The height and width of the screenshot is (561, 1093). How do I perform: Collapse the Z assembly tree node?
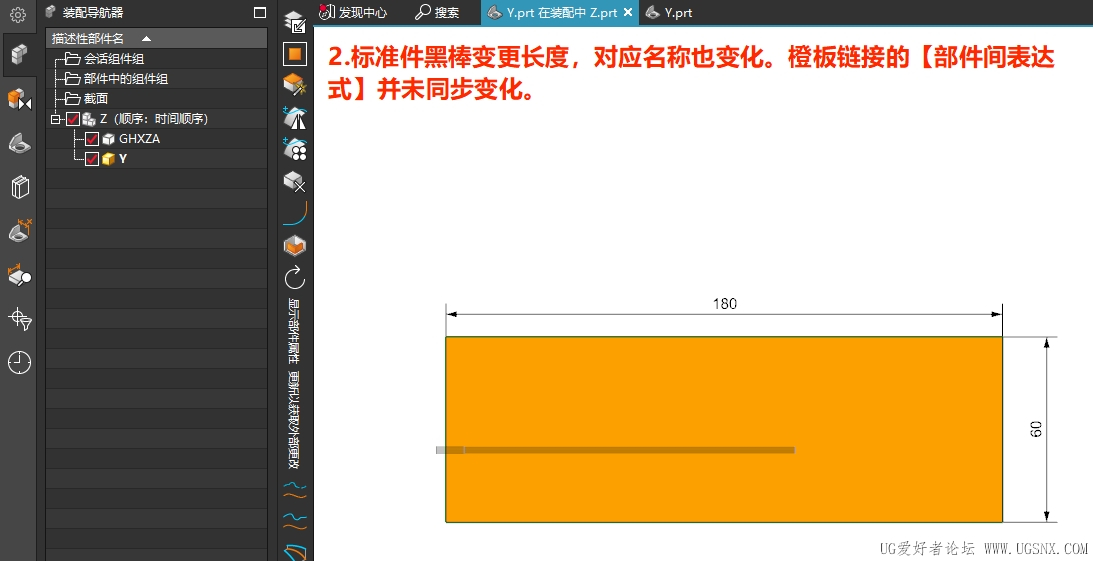click(55, 119)
